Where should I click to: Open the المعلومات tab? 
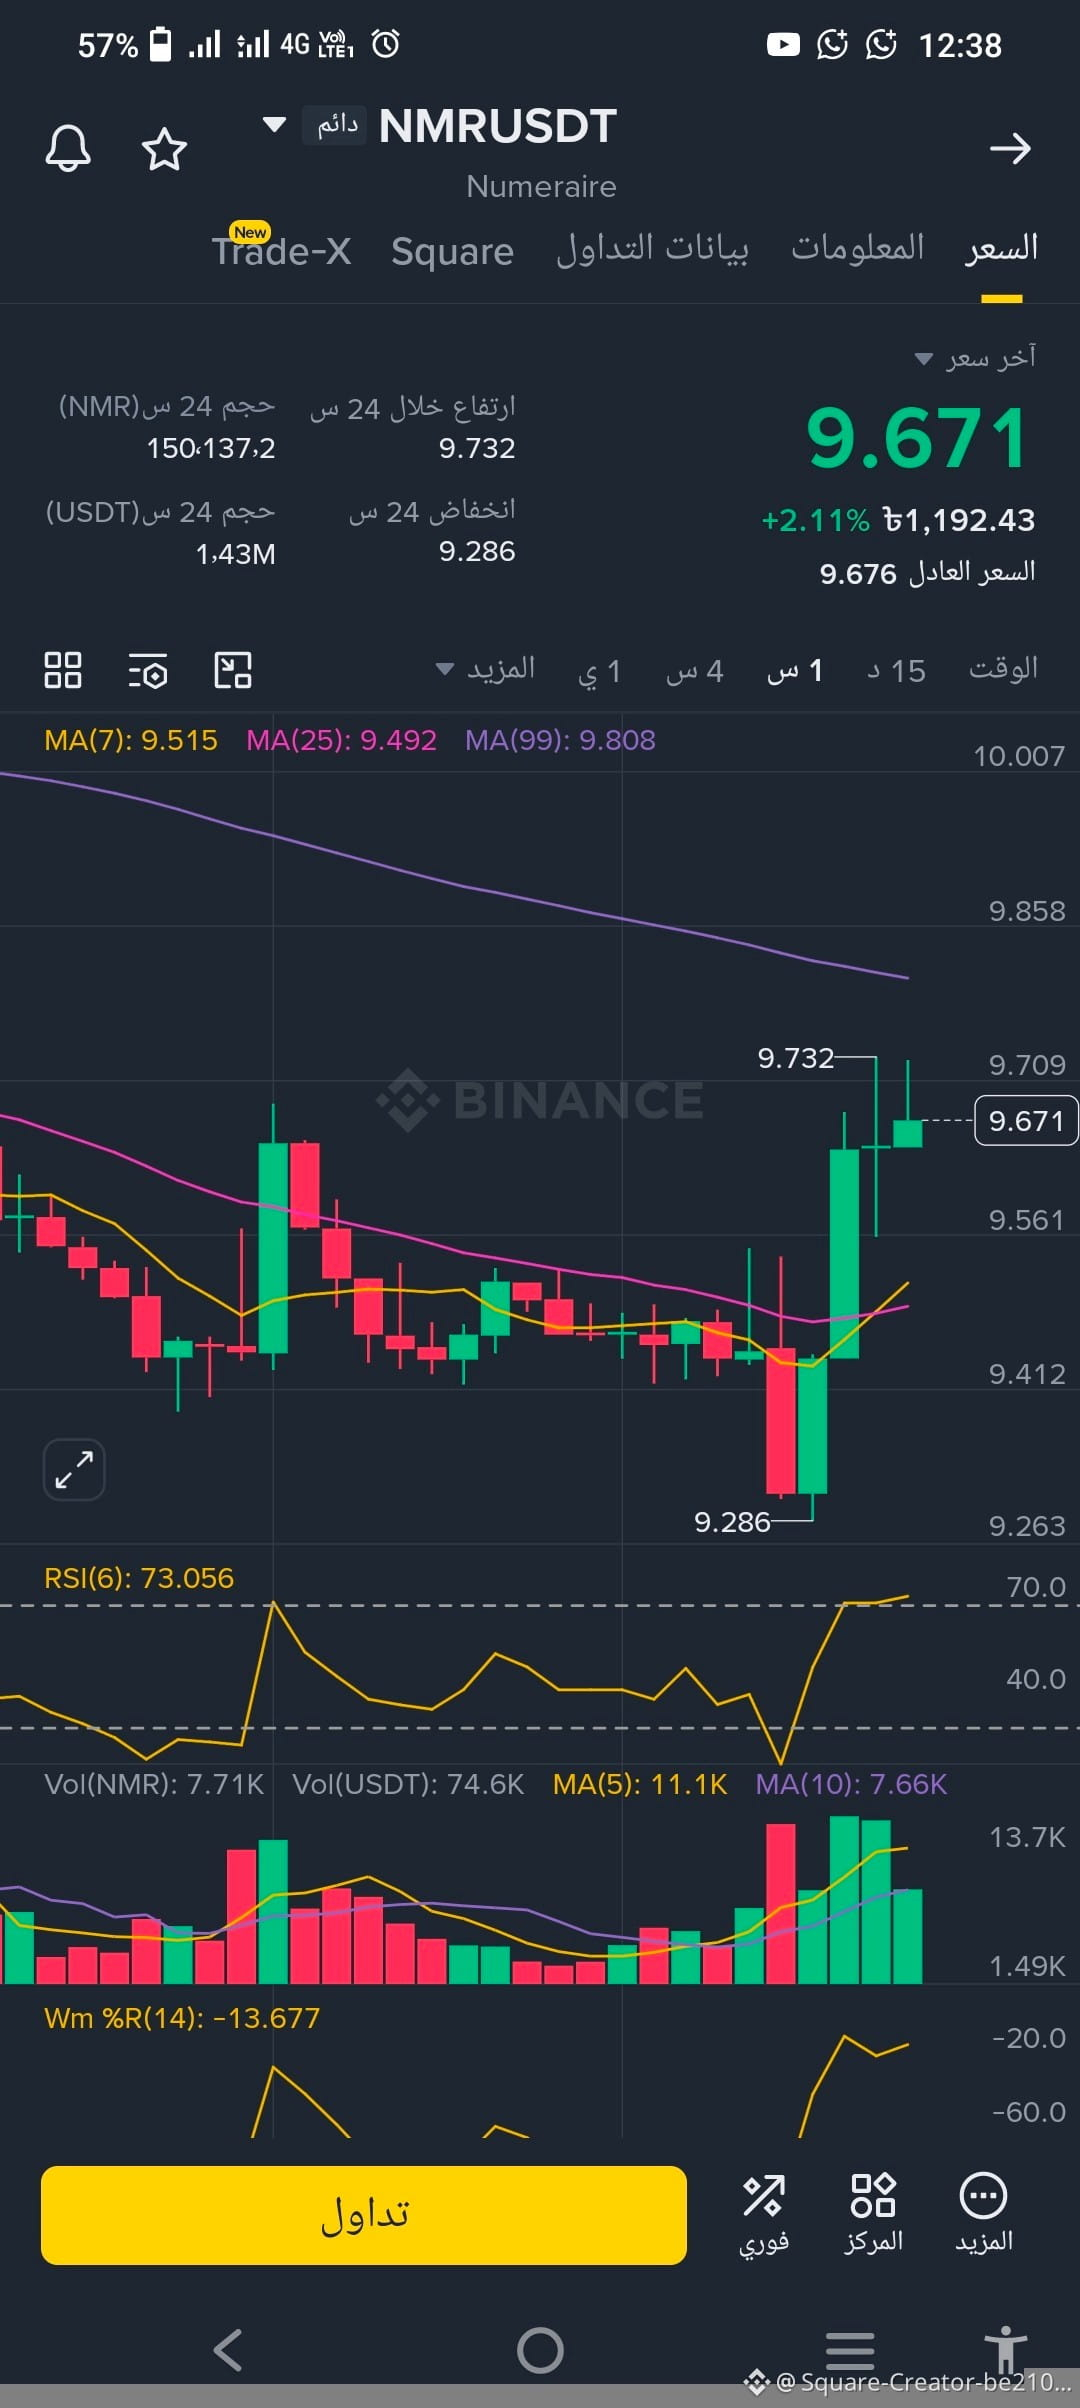[x=857, y=248]
